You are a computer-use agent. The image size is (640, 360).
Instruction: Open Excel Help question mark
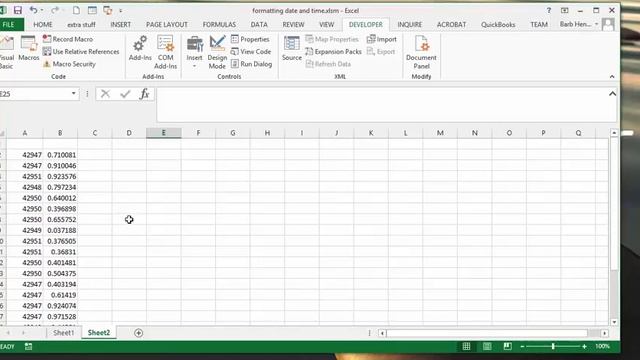coord(549,10)
